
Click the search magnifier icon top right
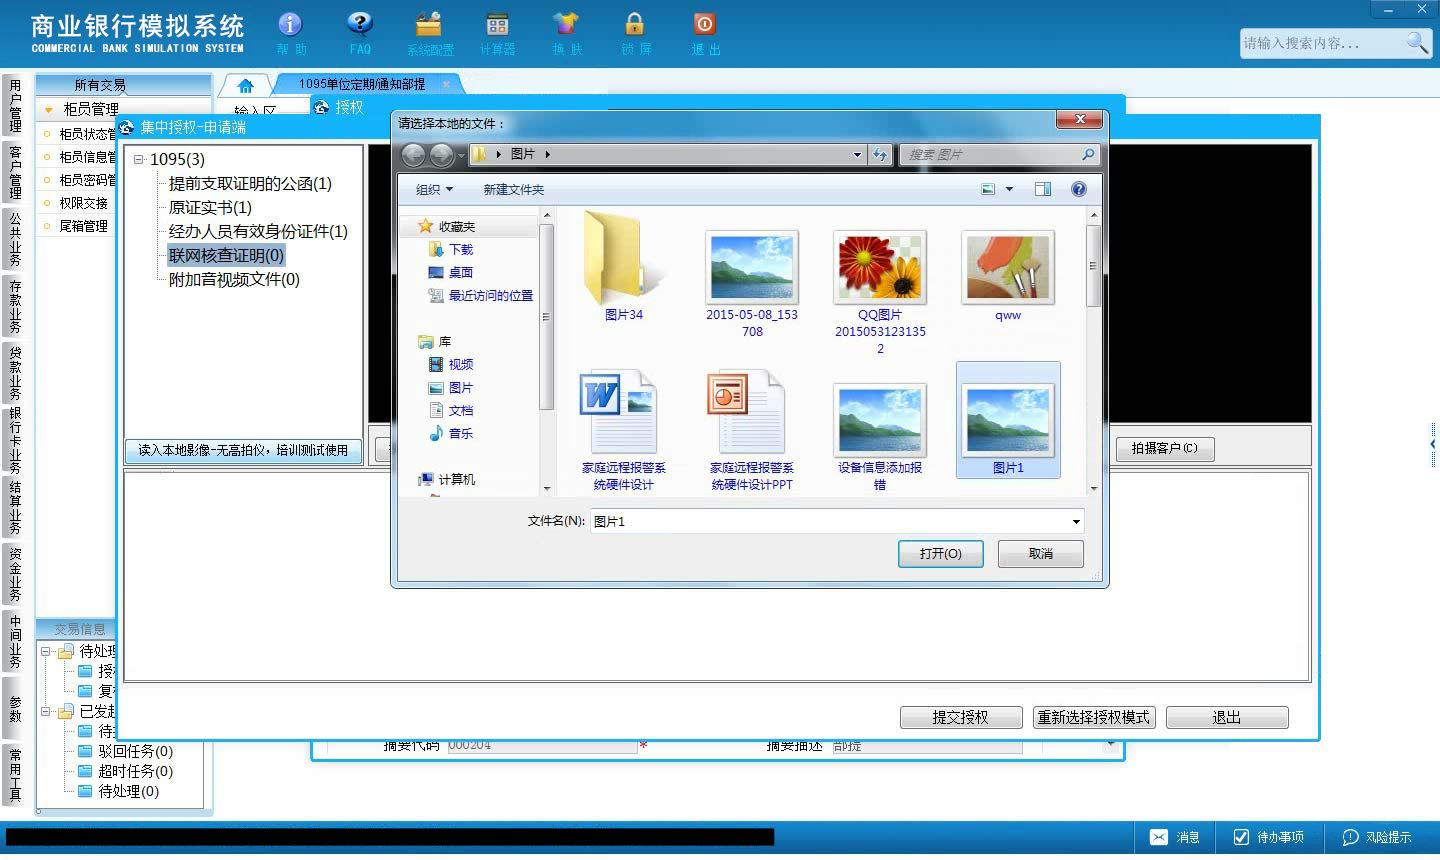(1417, 42)
